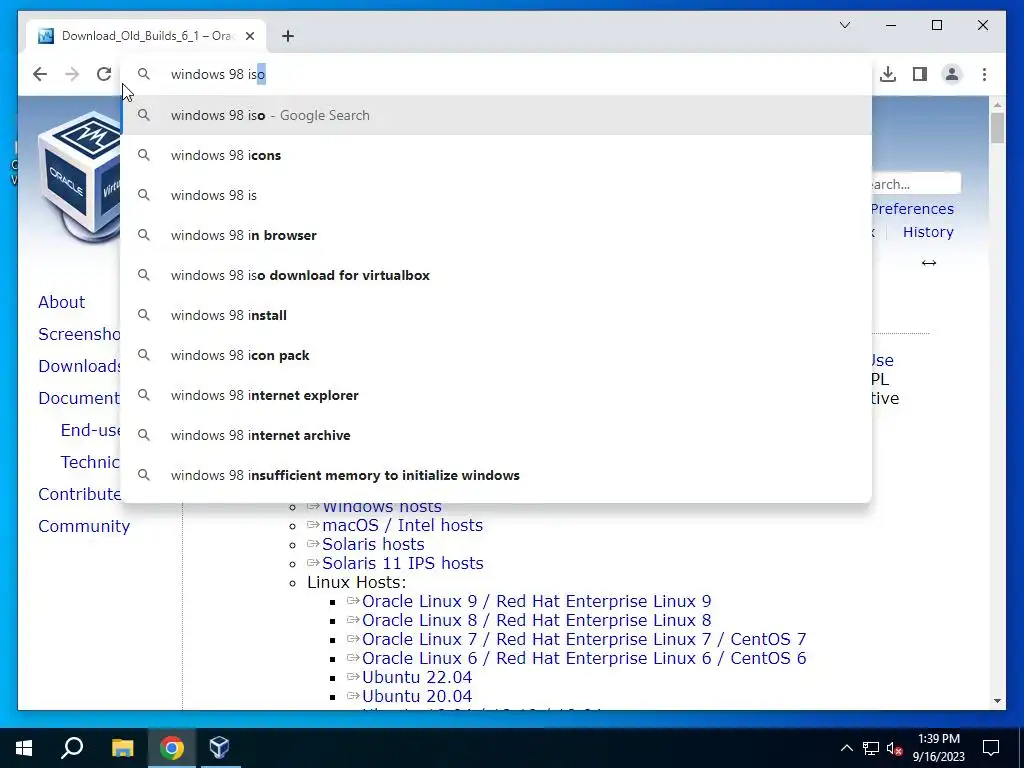Open Oracle Linux 8 / Red Hat 8 link

click(x=536, y=620)
